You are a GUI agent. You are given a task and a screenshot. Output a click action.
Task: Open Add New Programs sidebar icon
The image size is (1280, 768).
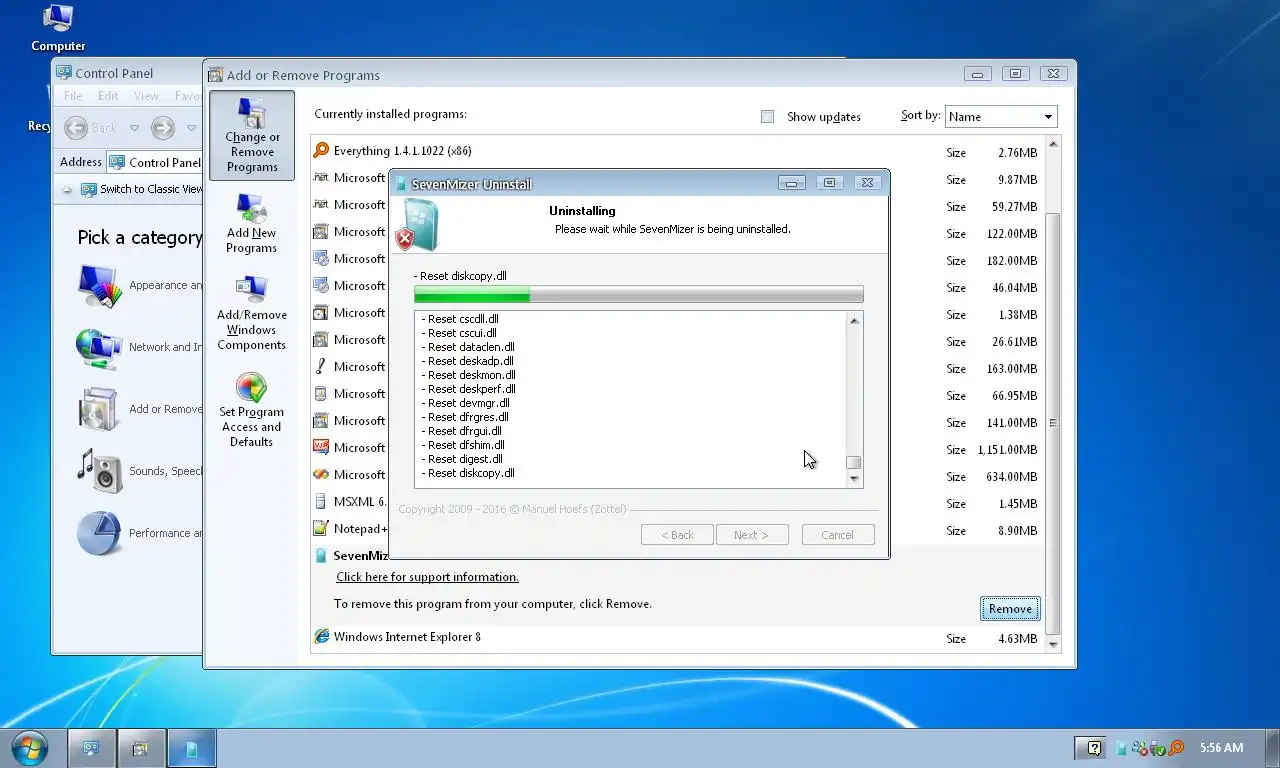[x=251, y=208]
